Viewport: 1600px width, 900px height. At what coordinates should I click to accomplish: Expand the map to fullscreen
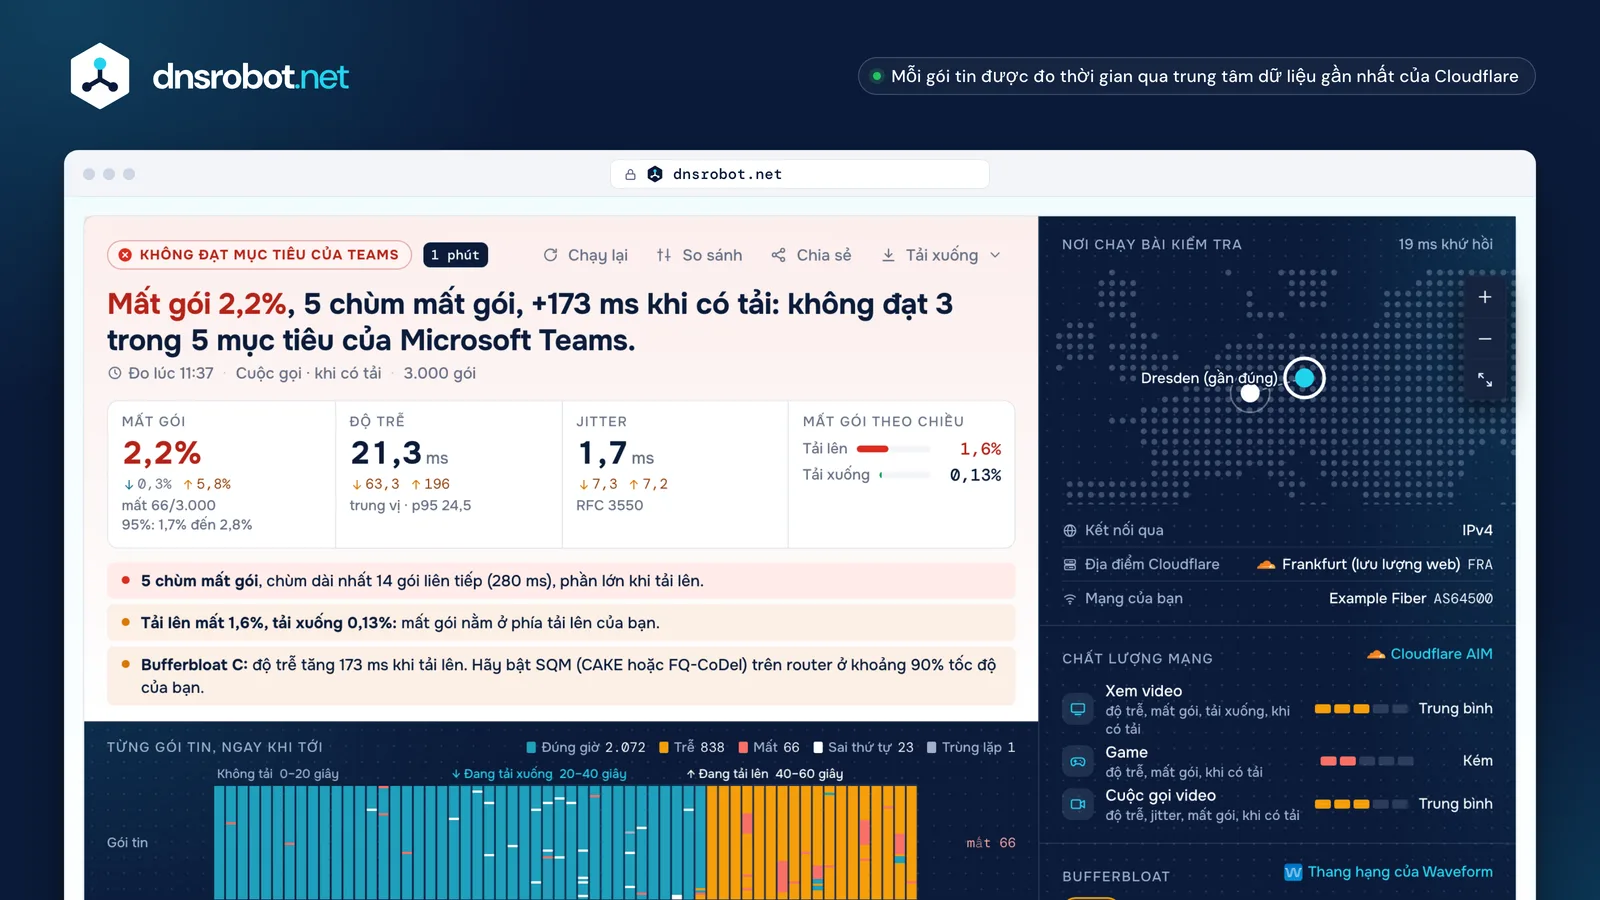point(1485,380)
